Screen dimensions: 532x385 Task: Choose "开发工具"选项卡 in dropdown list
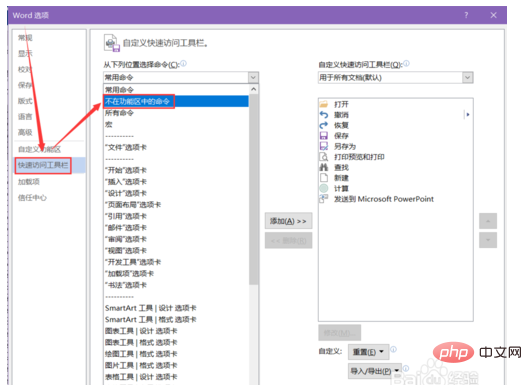pos(176,262)
